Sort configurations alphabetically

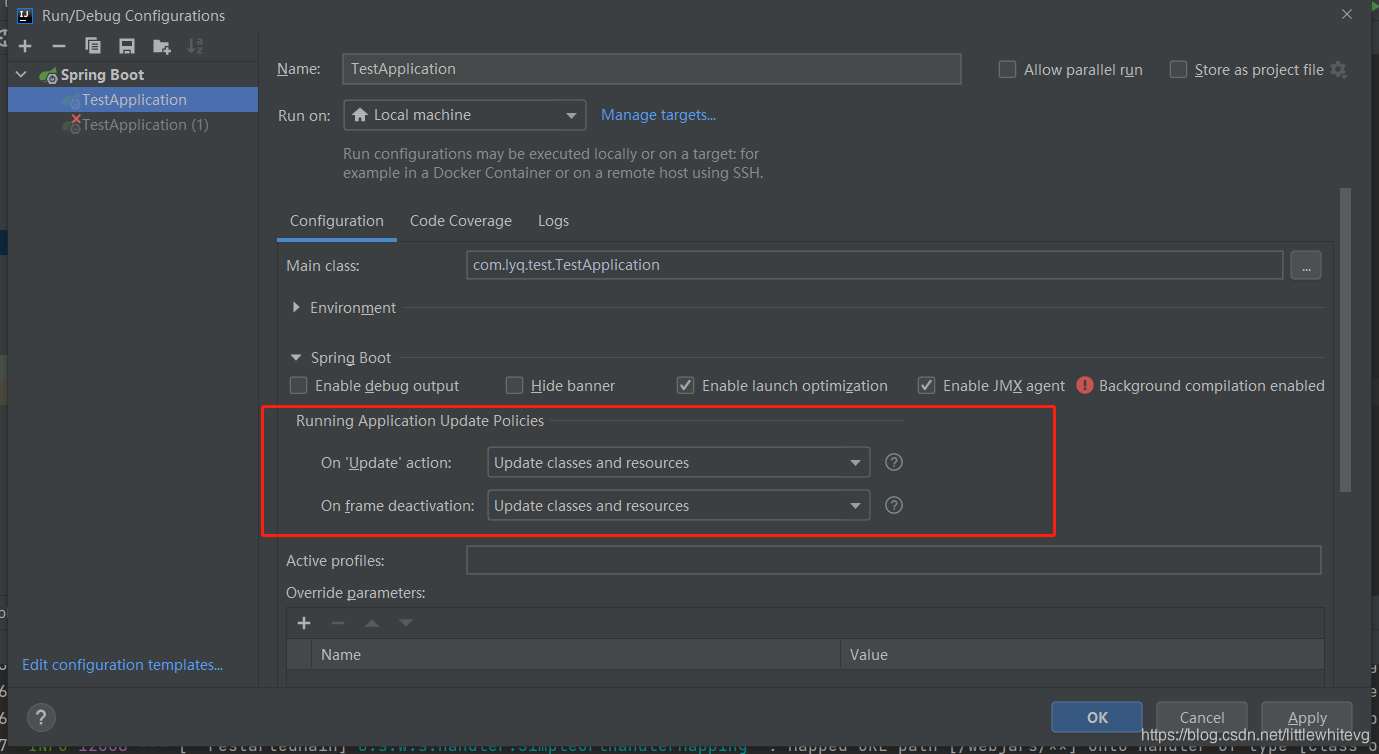coord(195,46)
